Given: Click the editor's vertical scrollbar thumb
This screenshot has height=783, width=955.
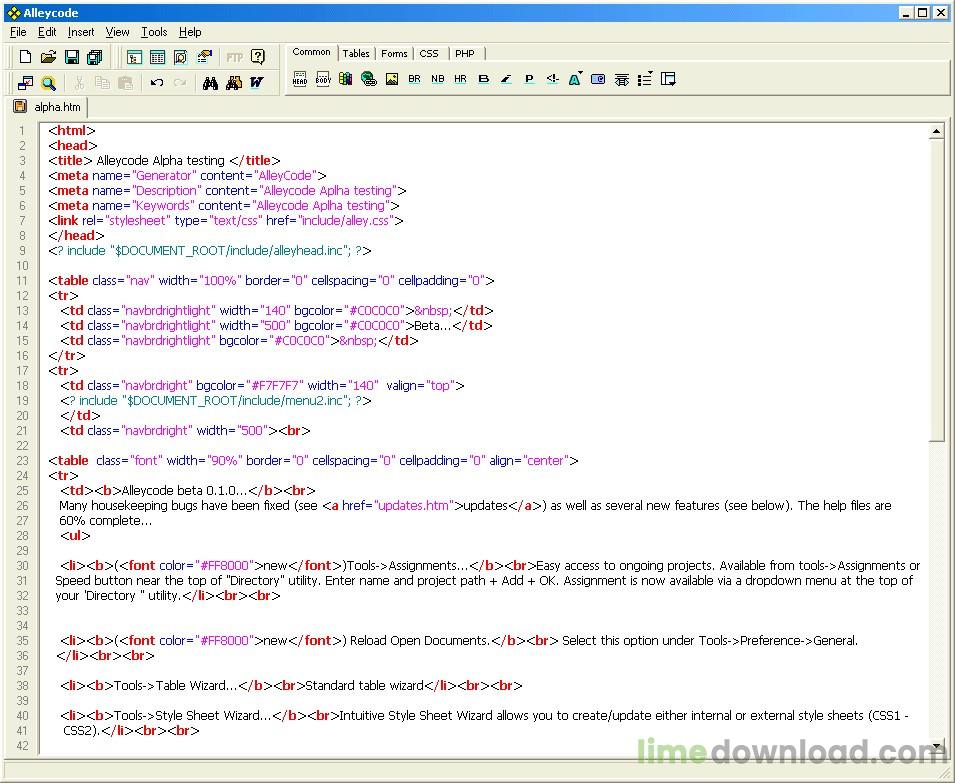Looking at the screenshot, I should [936, 290].
